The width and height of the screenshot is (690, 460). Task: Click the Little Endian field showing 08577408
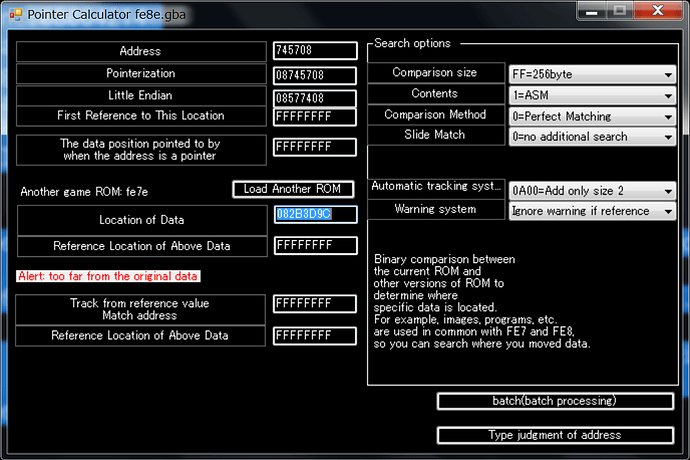(315, 98)
